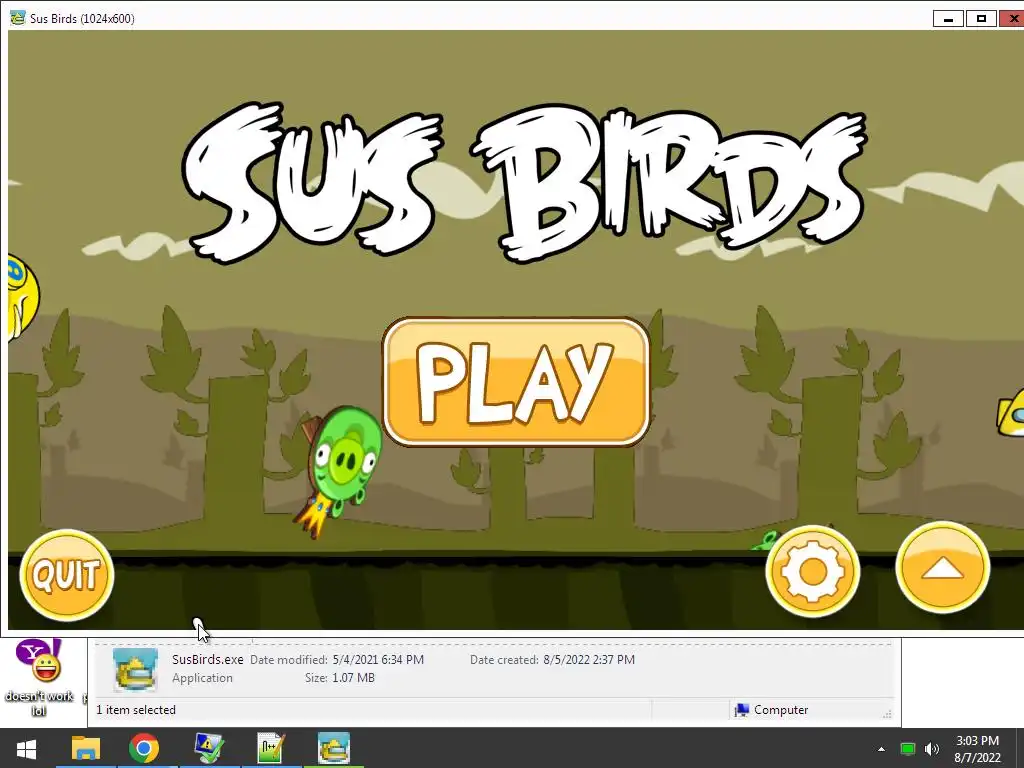Click the Size value 1.07 MB
1024x768 pixels.
click(353, 678)
